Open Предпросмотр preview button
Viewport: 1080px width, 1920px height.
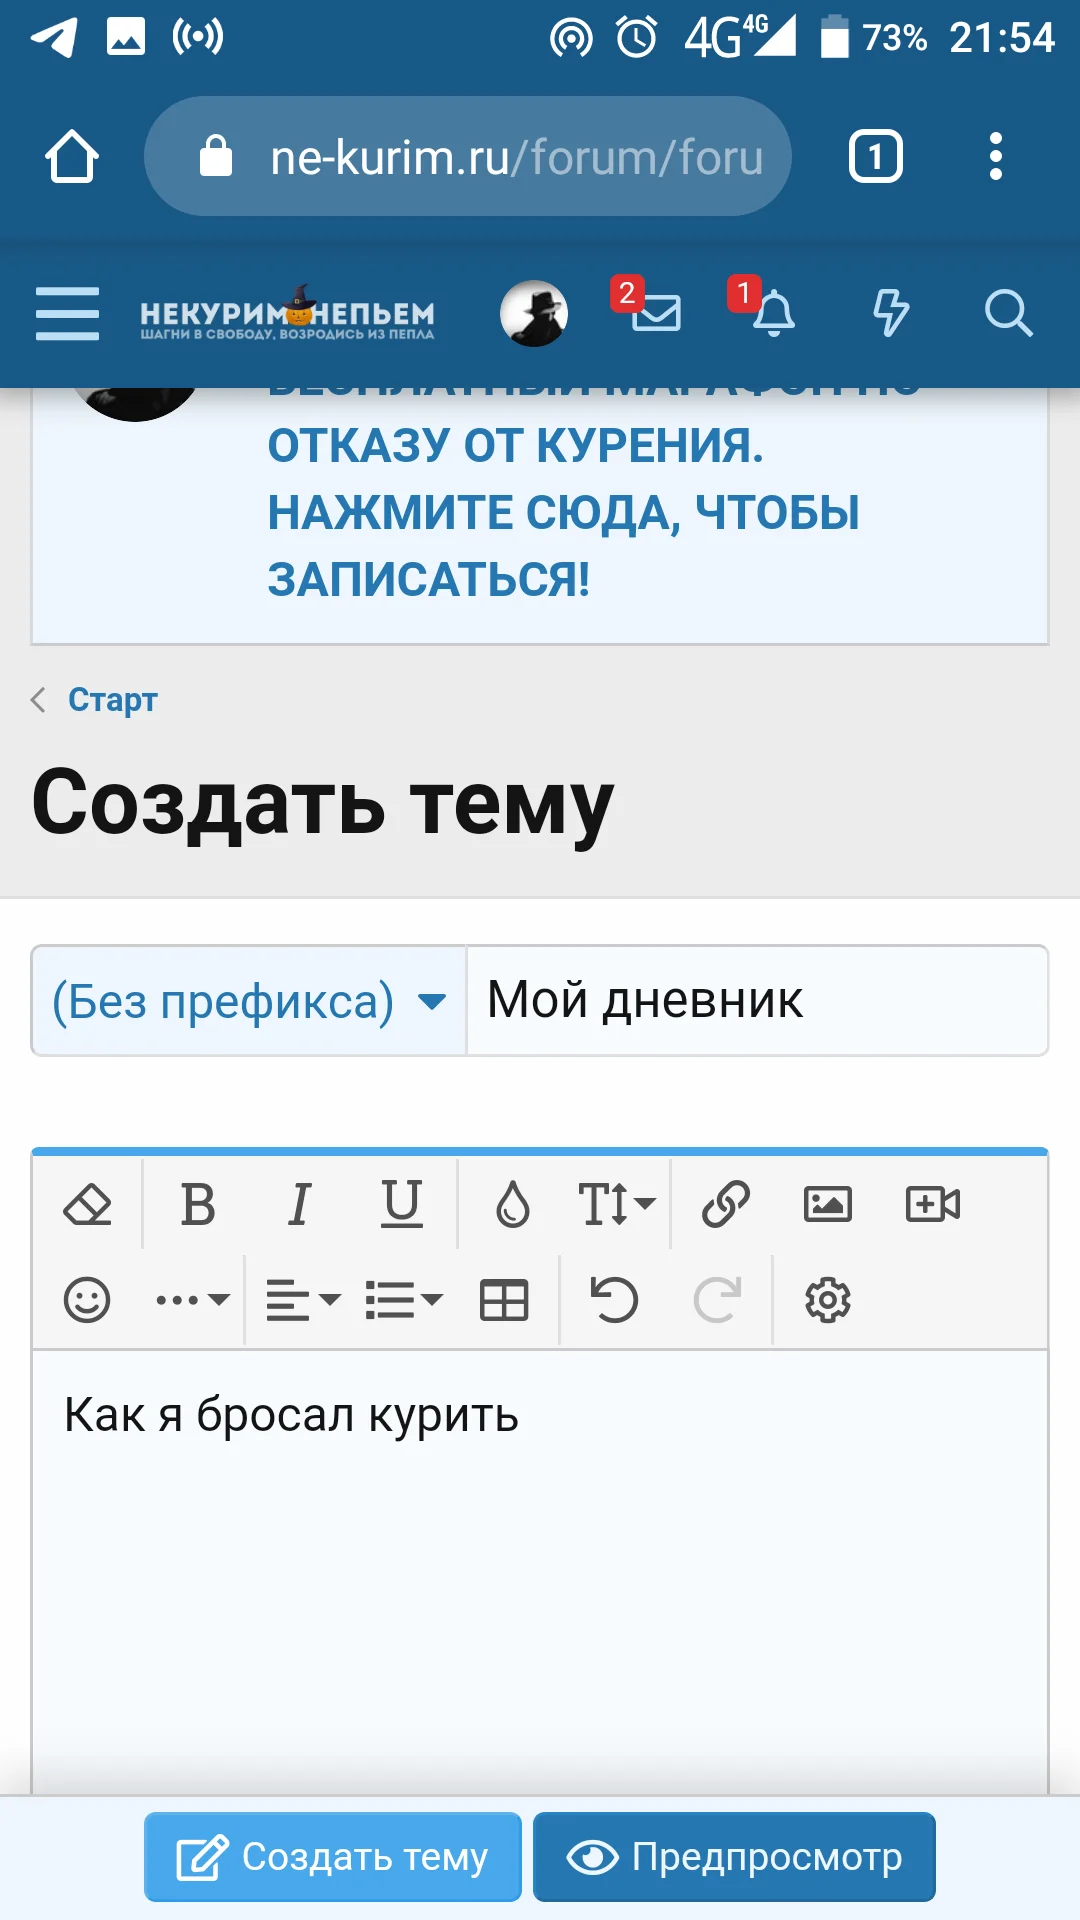pos(734,1857)
